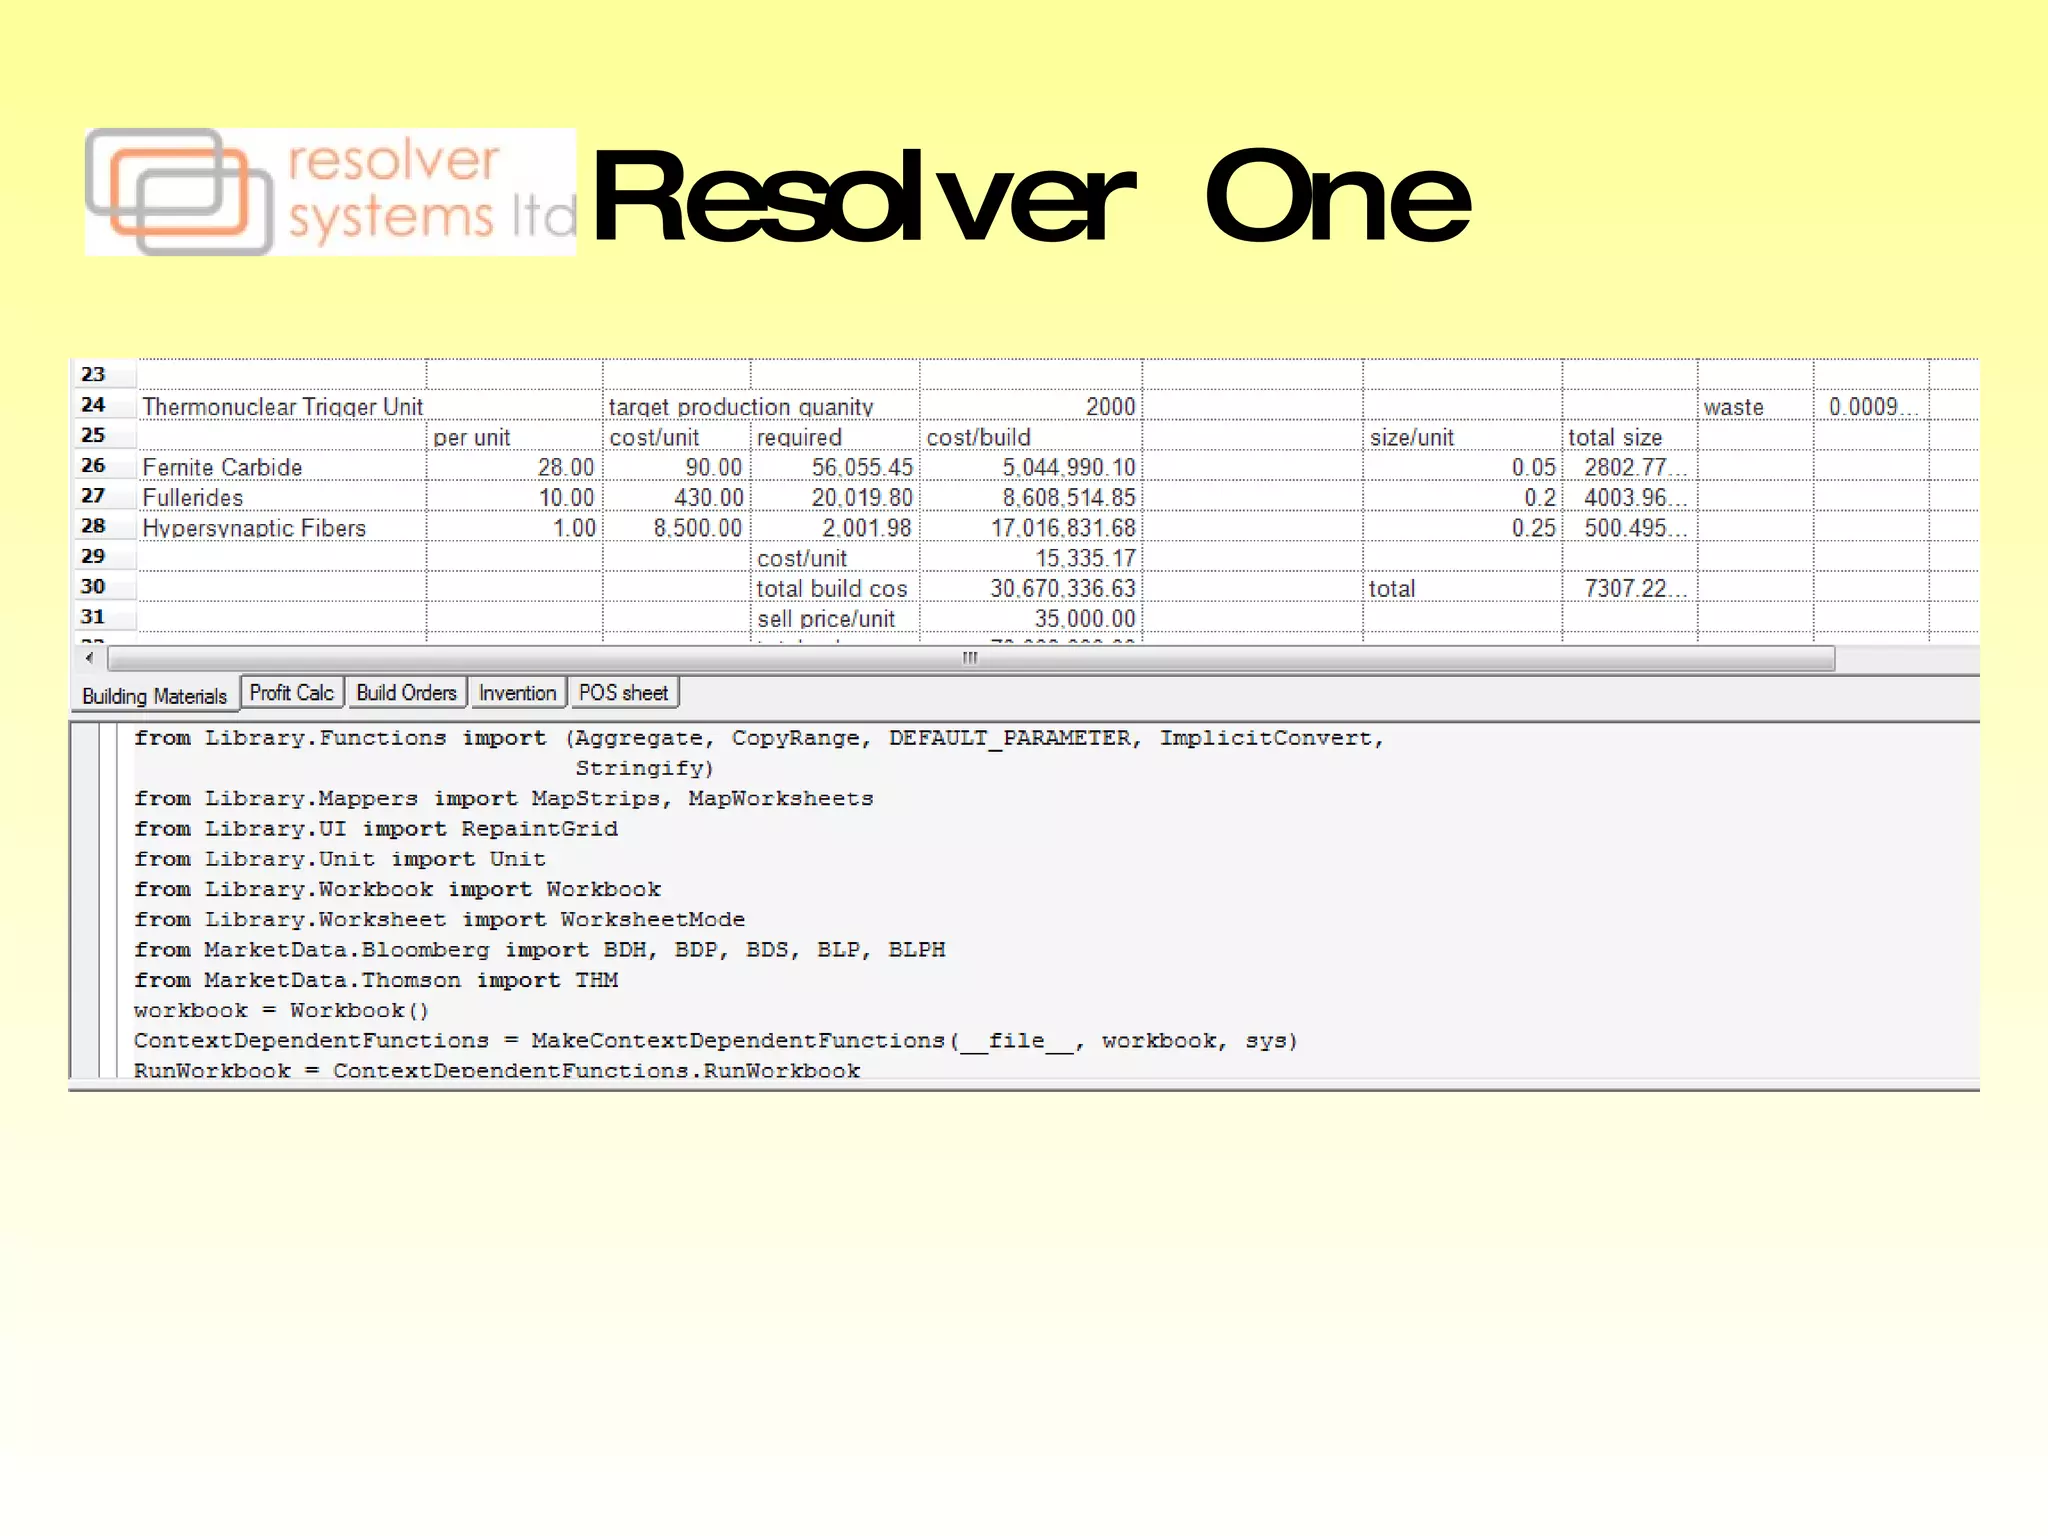2048x1536 pixels.
Task: Click the horizontal scrollbar left arrow
Action: pos(90,658)
